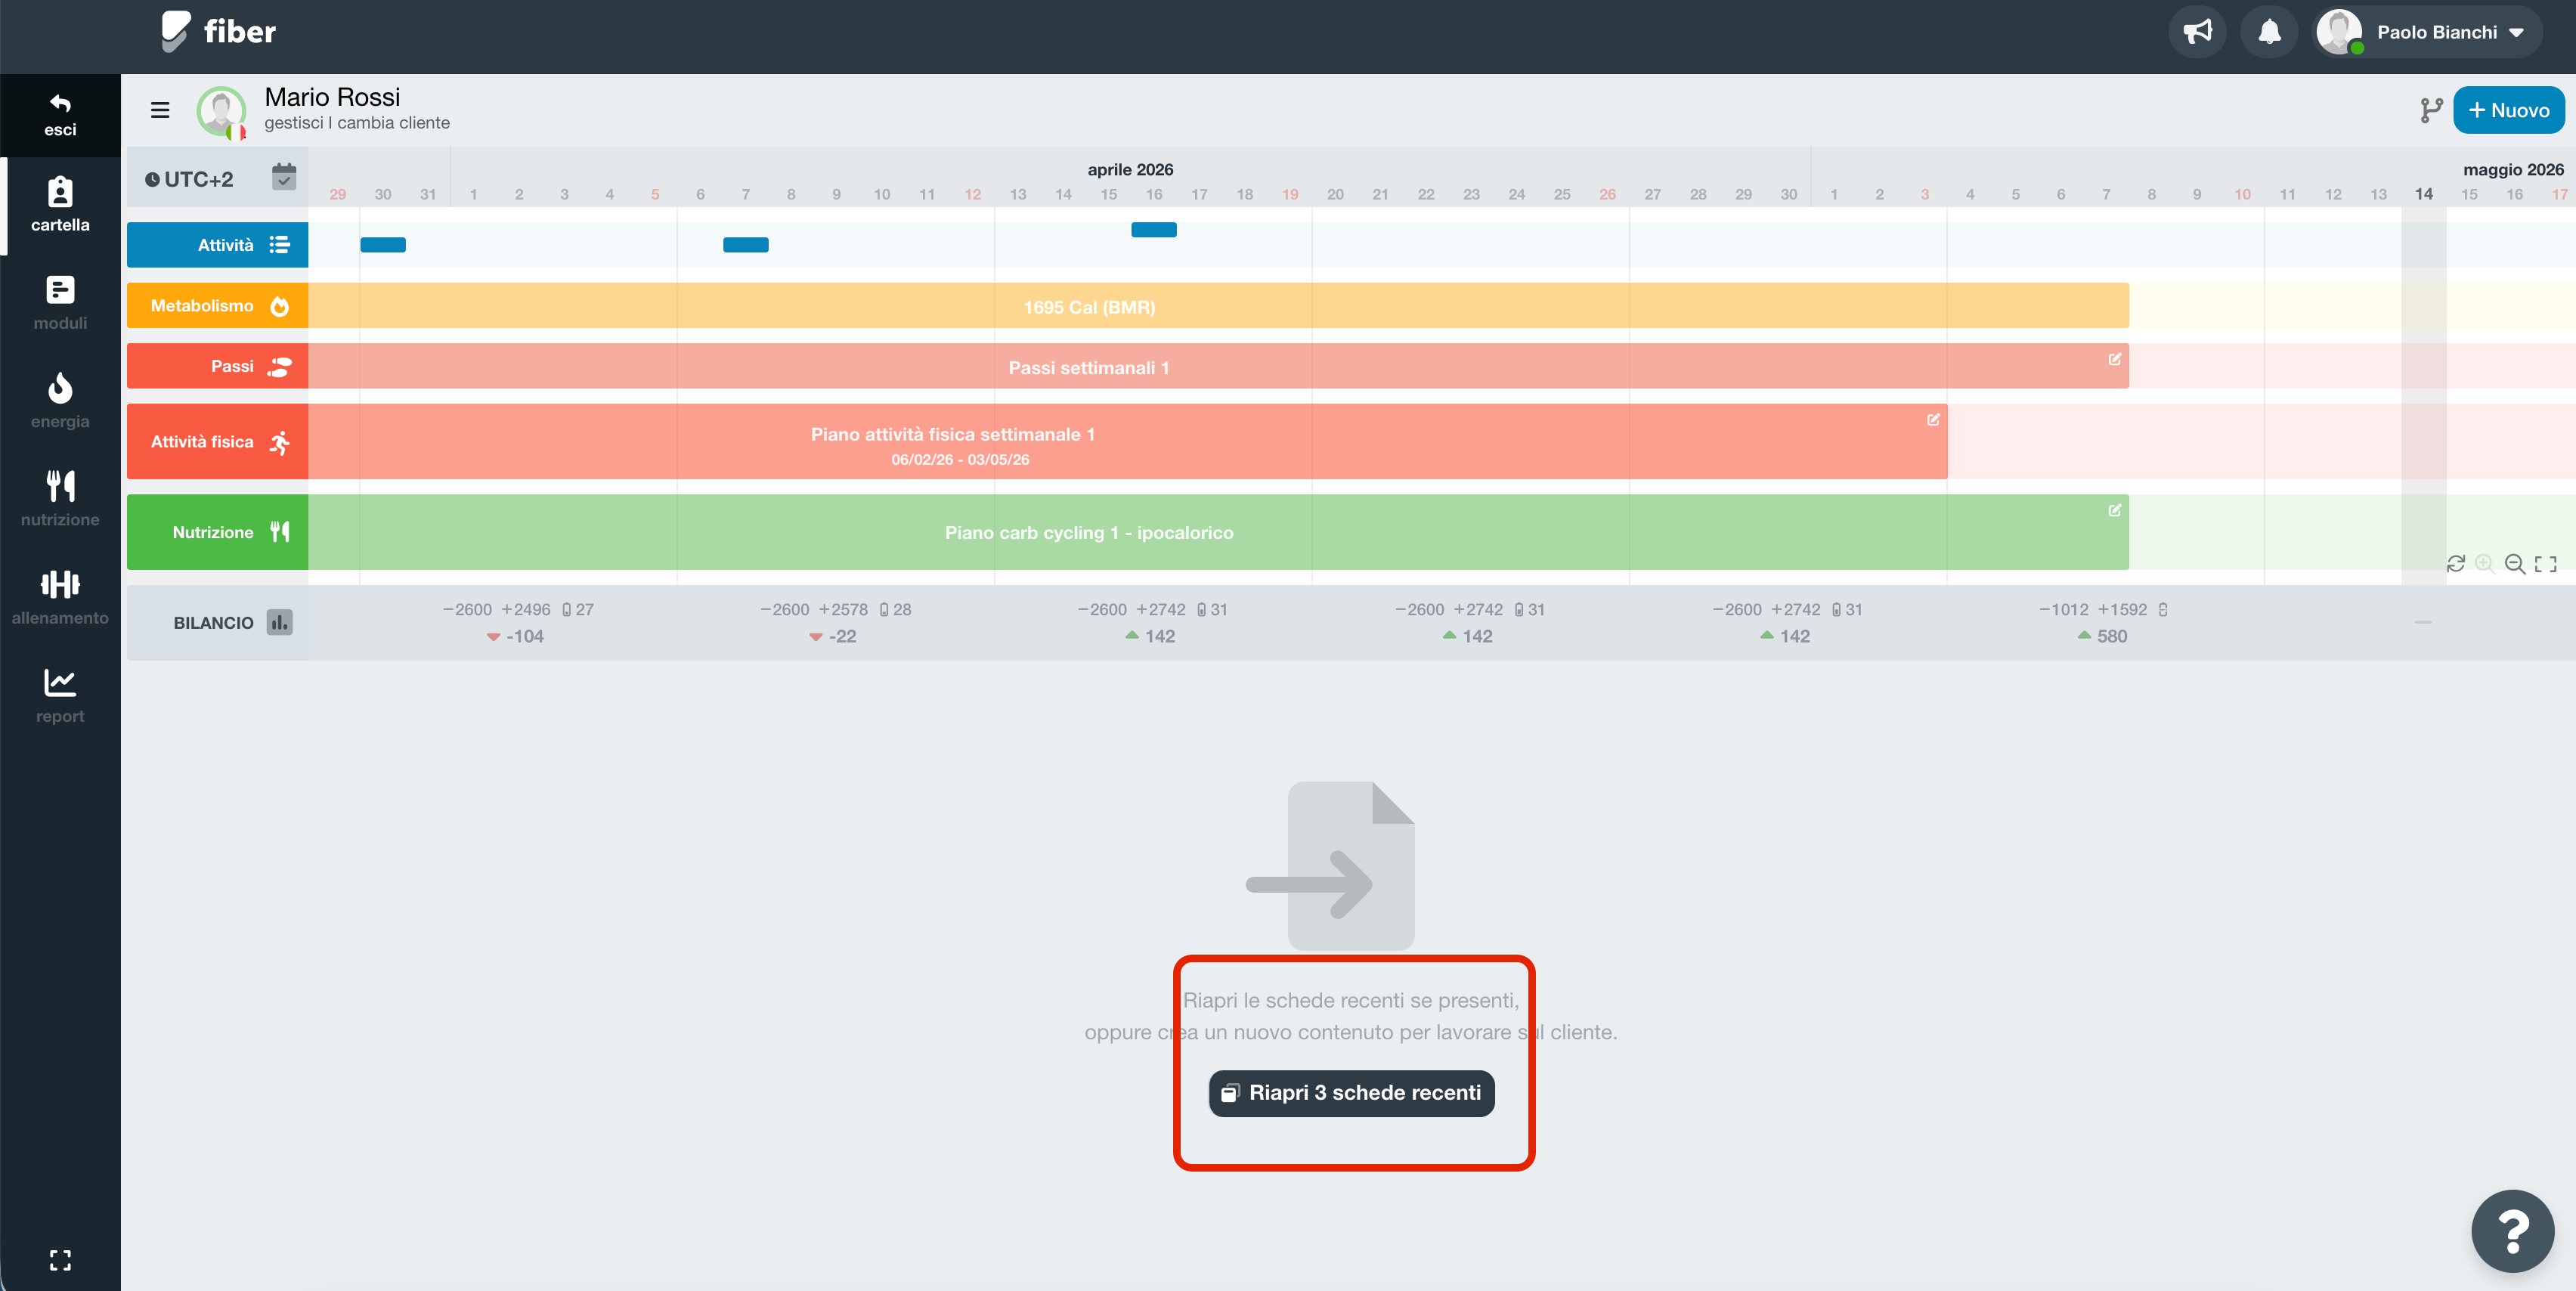Click the -104 balance value
This screenshot has width=2576, height=1291.
click(524, 636)
